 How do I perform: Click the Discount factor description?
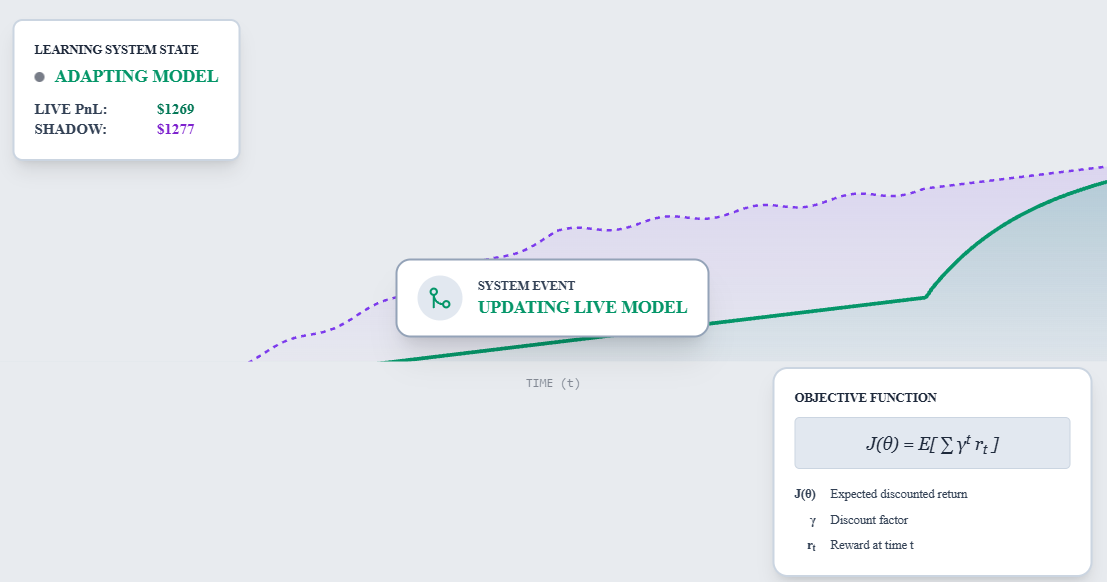click(x=869, y=520)
